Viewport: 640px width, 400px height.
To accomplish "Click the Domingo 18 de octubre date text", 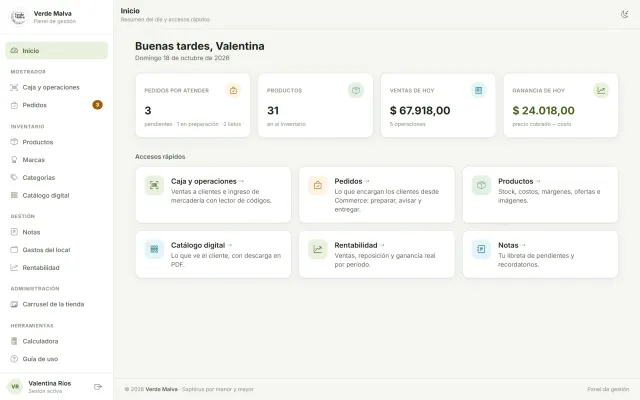I will click(x=182, y=58).
